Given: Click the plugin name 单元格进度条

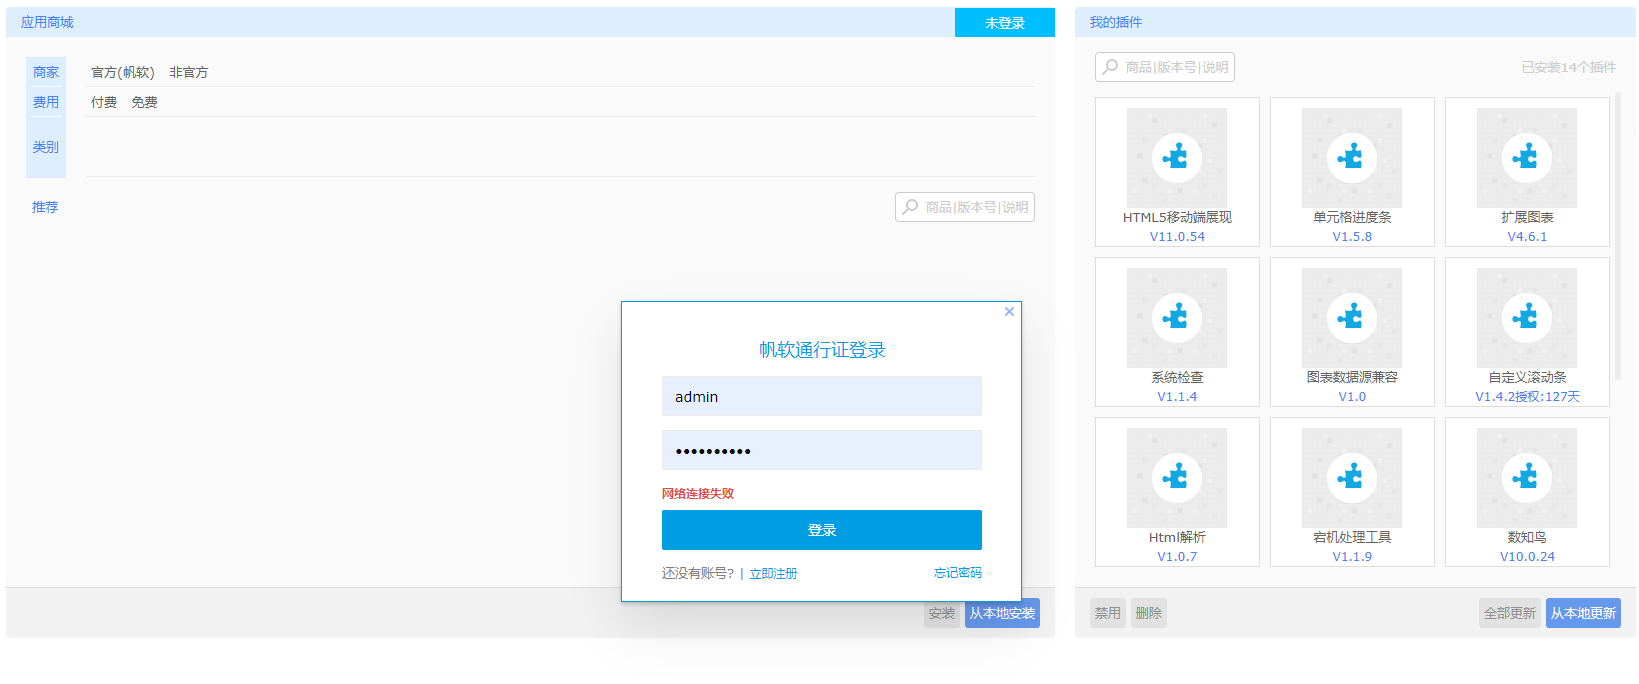Looking at the screenshot, I should (x=1352, y=217).
